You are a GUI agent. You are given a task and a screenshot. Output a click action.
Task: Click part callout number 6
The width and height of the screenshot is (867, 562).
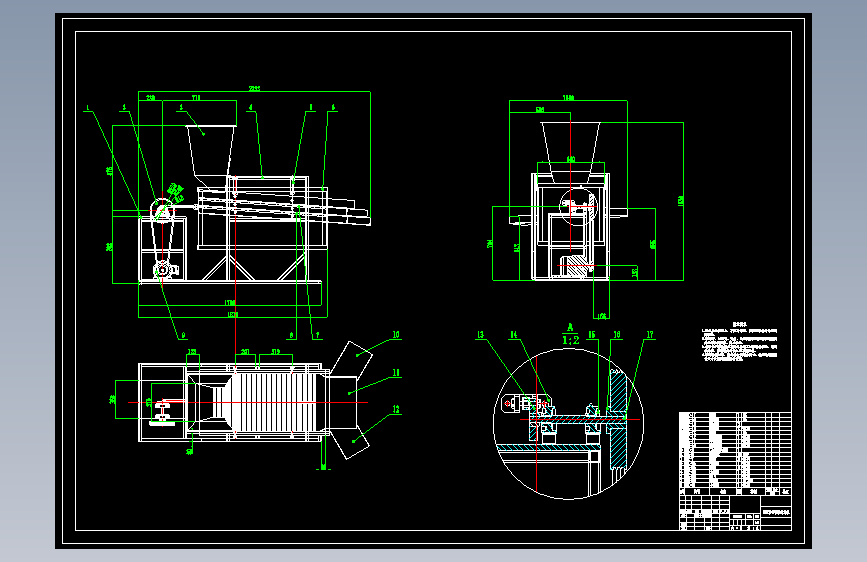point(333,107)
